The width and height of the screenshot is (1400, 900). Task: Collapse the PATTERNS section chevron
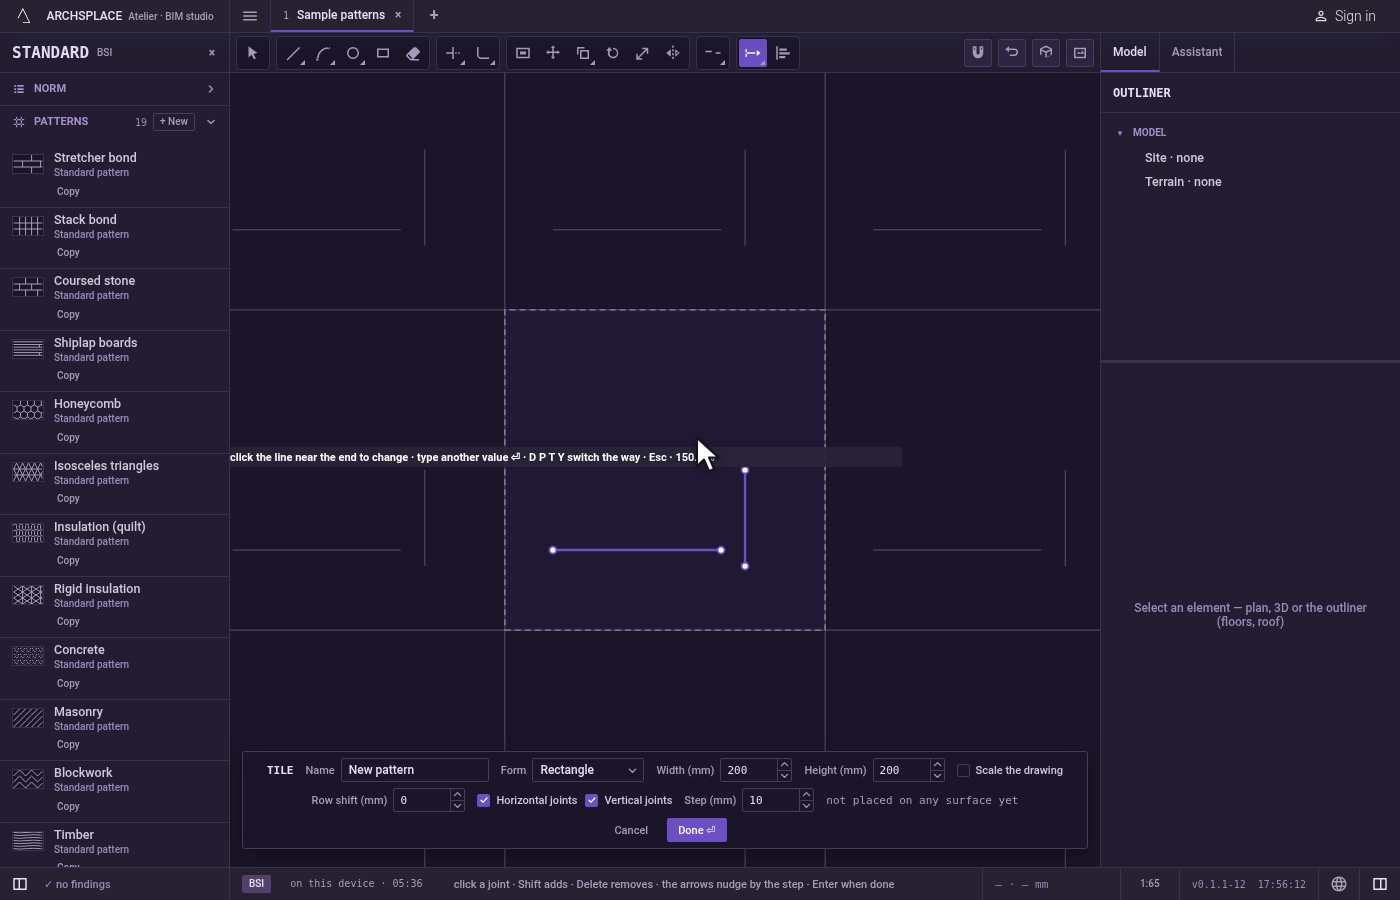point(210,122)
